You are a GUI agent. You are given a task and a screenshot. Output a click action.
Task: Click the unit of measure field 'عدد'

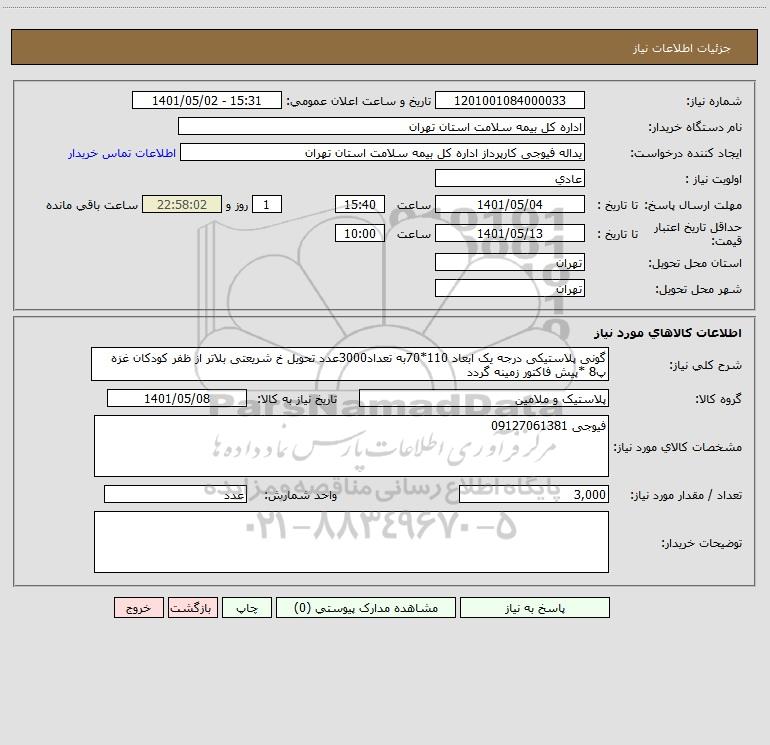175,495
